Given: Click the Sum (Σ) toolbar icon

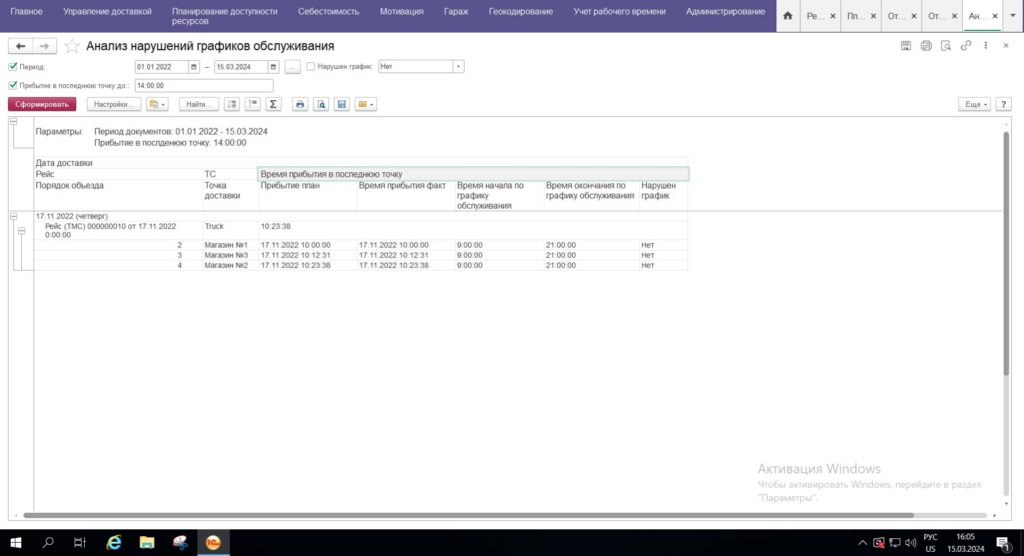Looking at the screenshot, I should (272, 104).
